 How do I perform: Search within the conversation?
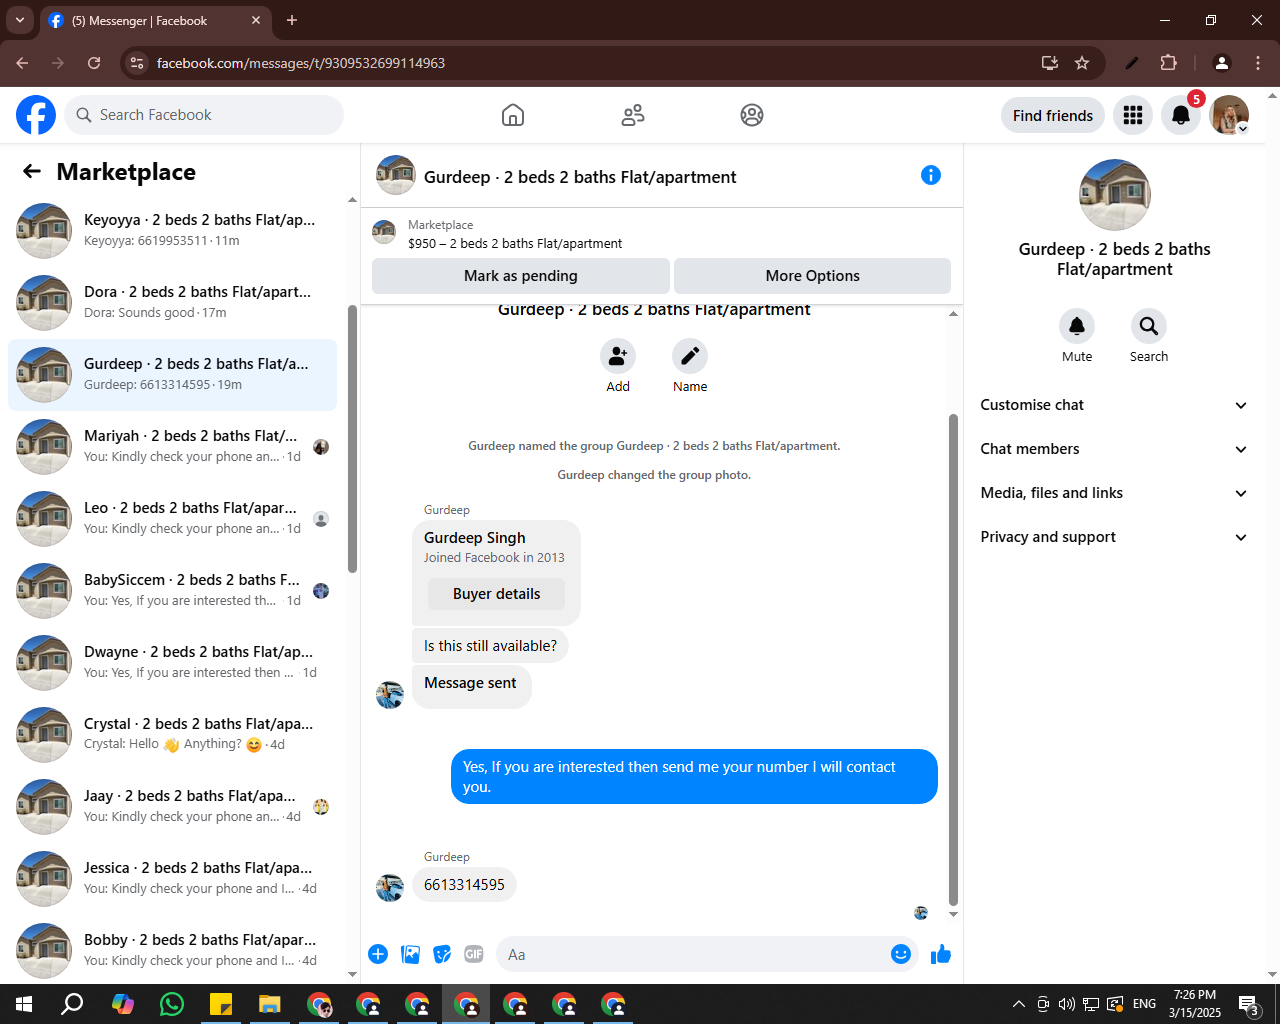[x=1149, y=326]
